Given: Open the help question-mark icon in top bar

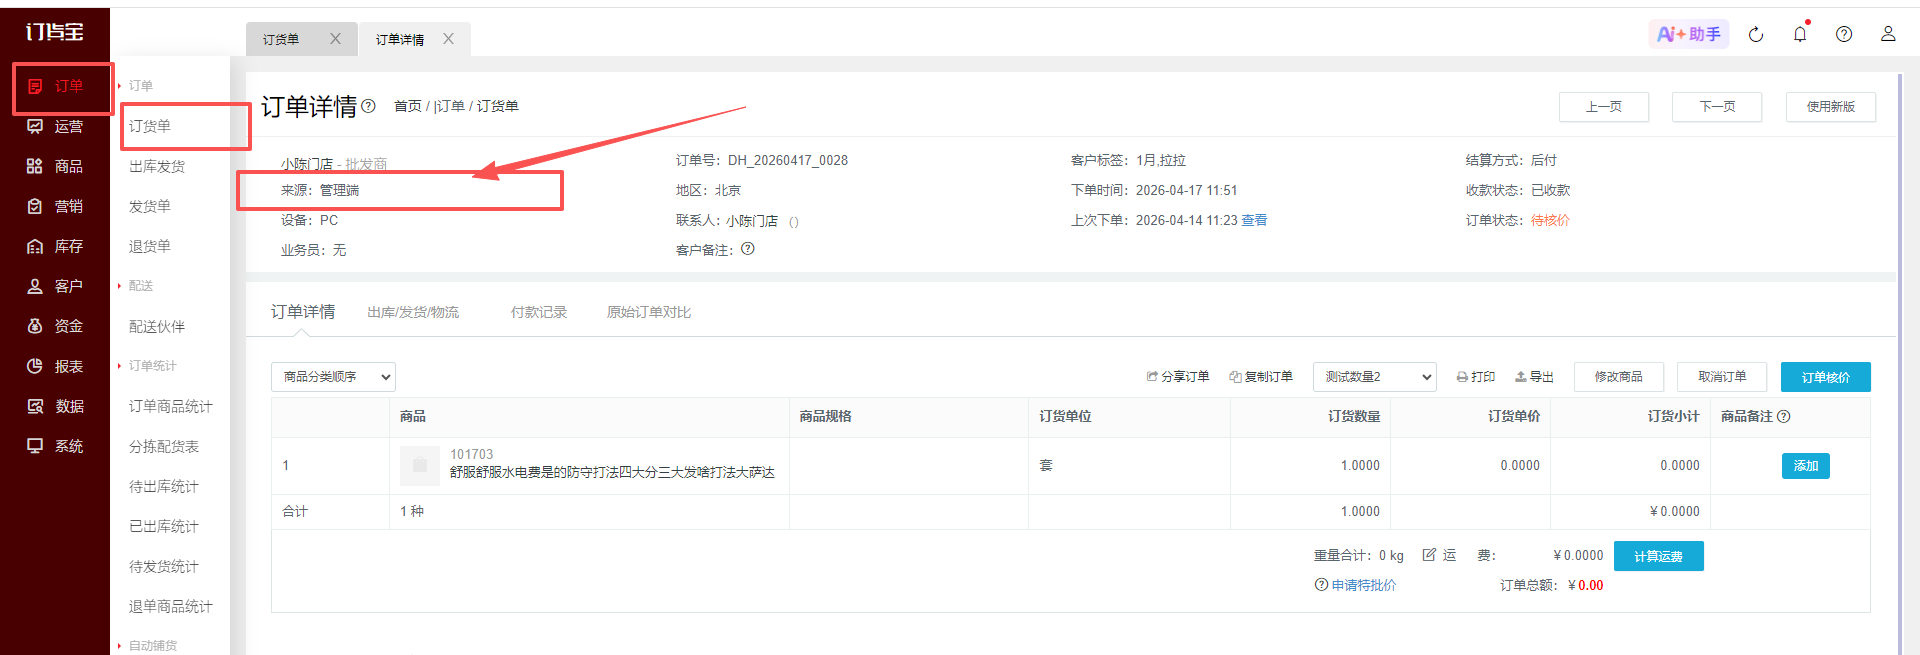Looking at the screenshot, I should (1844, 34).
